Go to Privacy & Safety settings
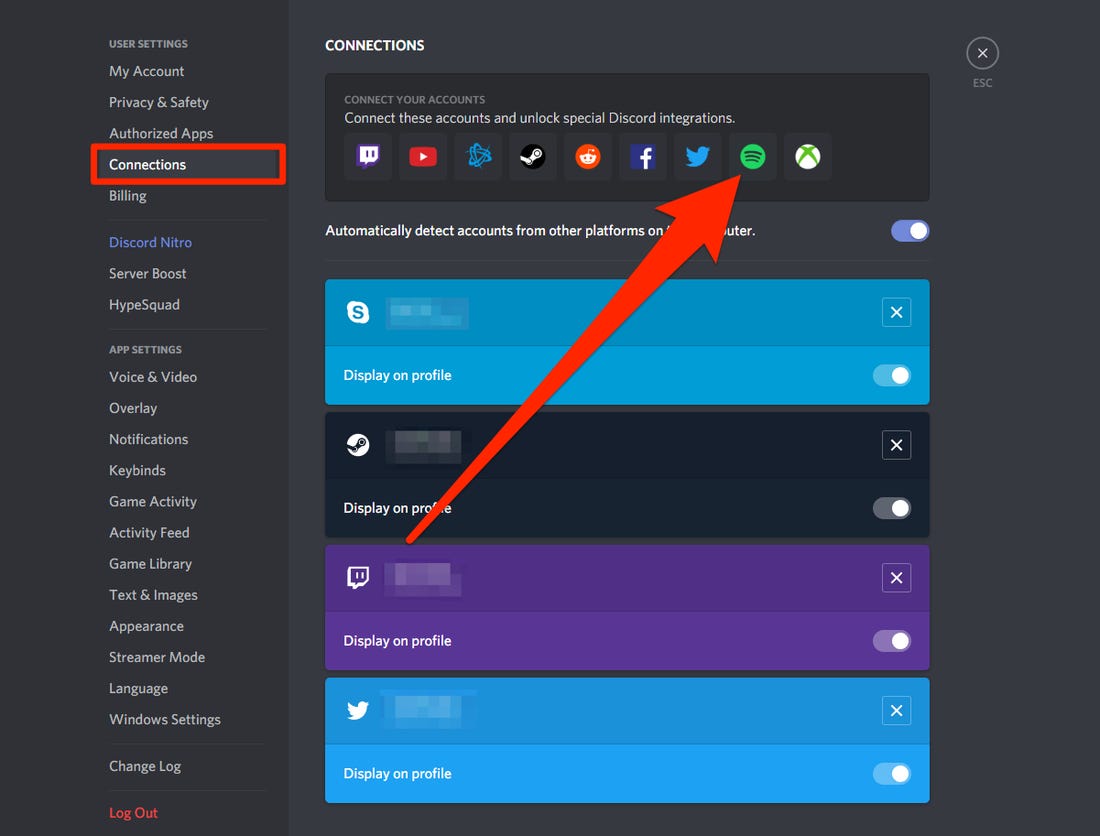Screen dimensions: 1100x836 158,102
